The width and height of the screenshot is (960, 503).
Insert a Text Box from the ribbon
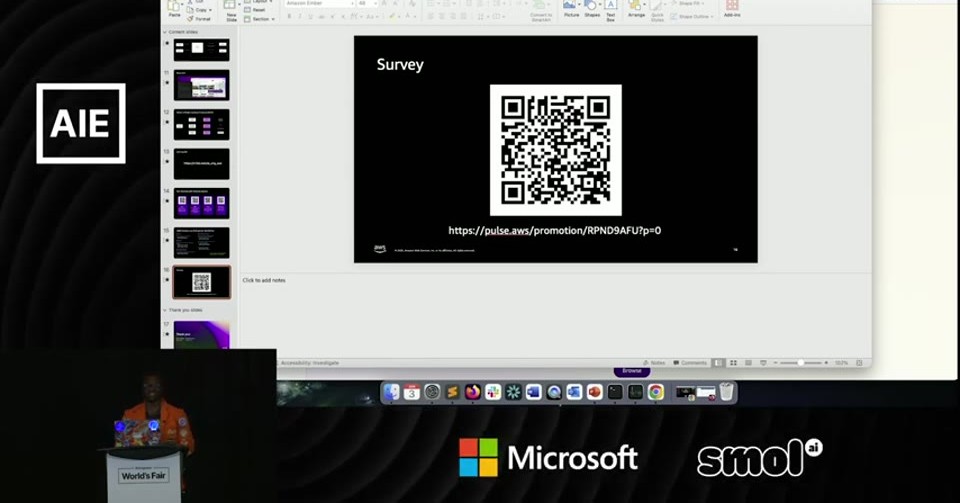point(610,9)
